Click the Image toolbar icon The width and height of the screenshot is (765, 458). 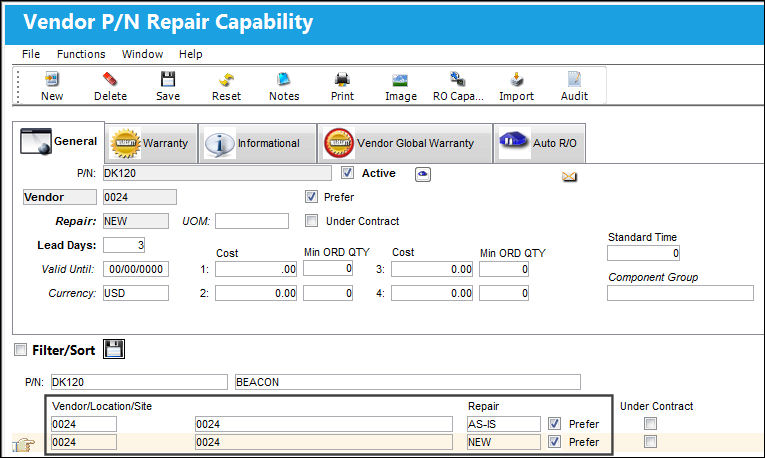(x=400, y=80)
